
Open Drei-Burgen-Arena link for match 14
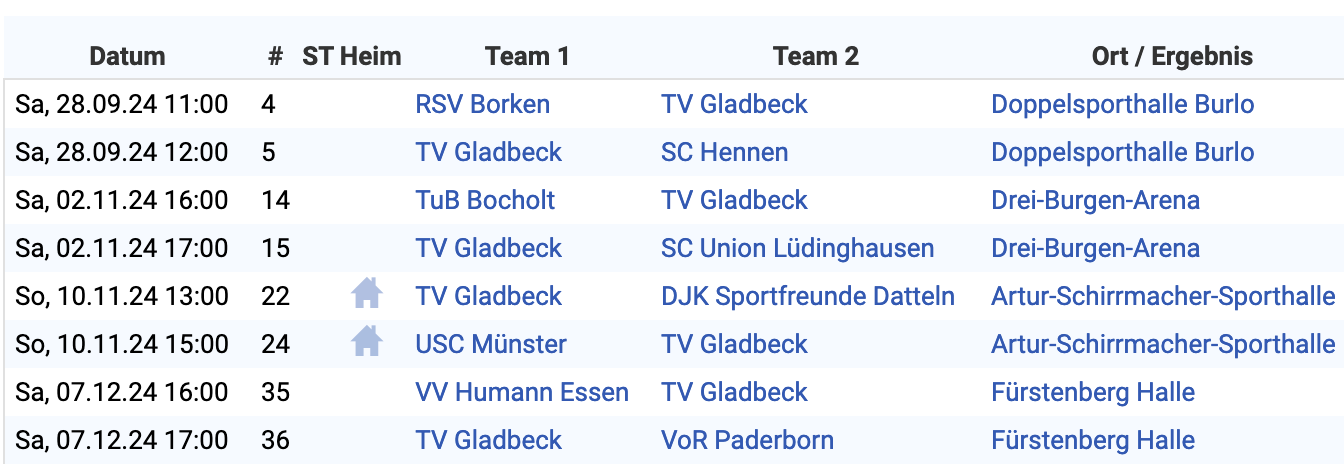click(x=1095, y=200)
